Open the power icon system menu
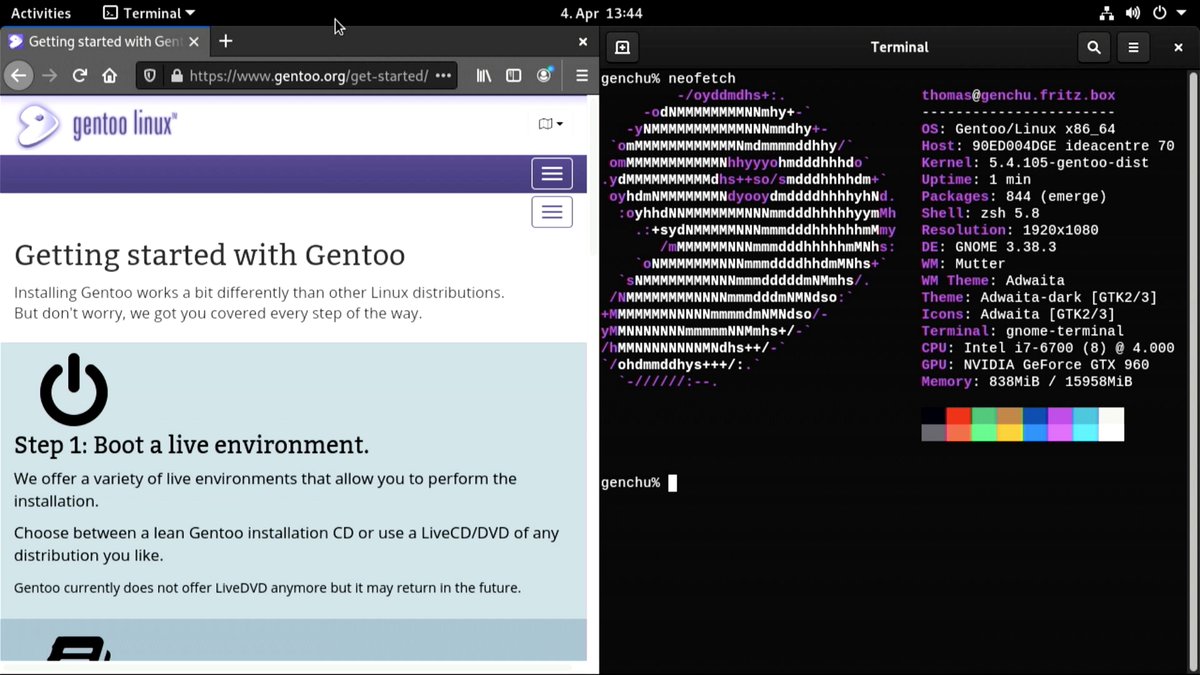The width and height of the screenshot is (1200, 675). tap(1159, 13)
